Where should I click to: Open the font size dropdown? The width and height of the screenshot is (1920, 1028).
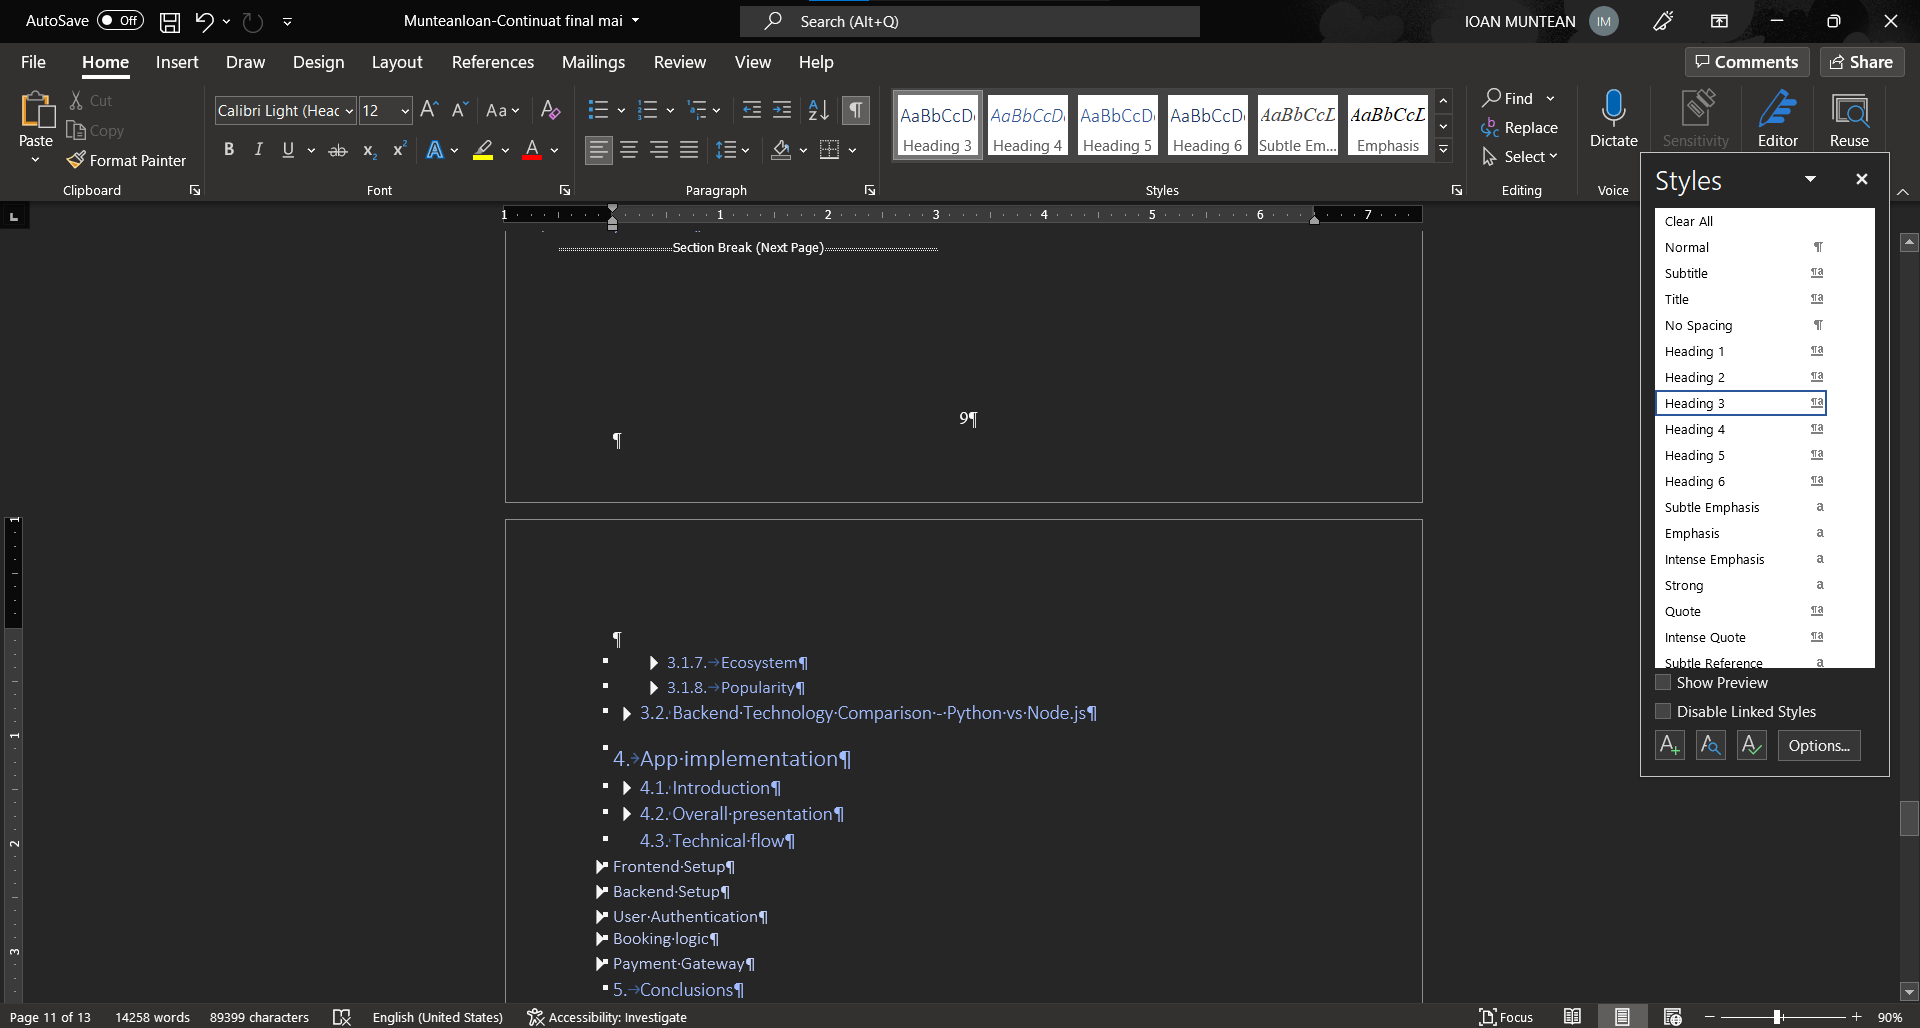click(404, 110)
